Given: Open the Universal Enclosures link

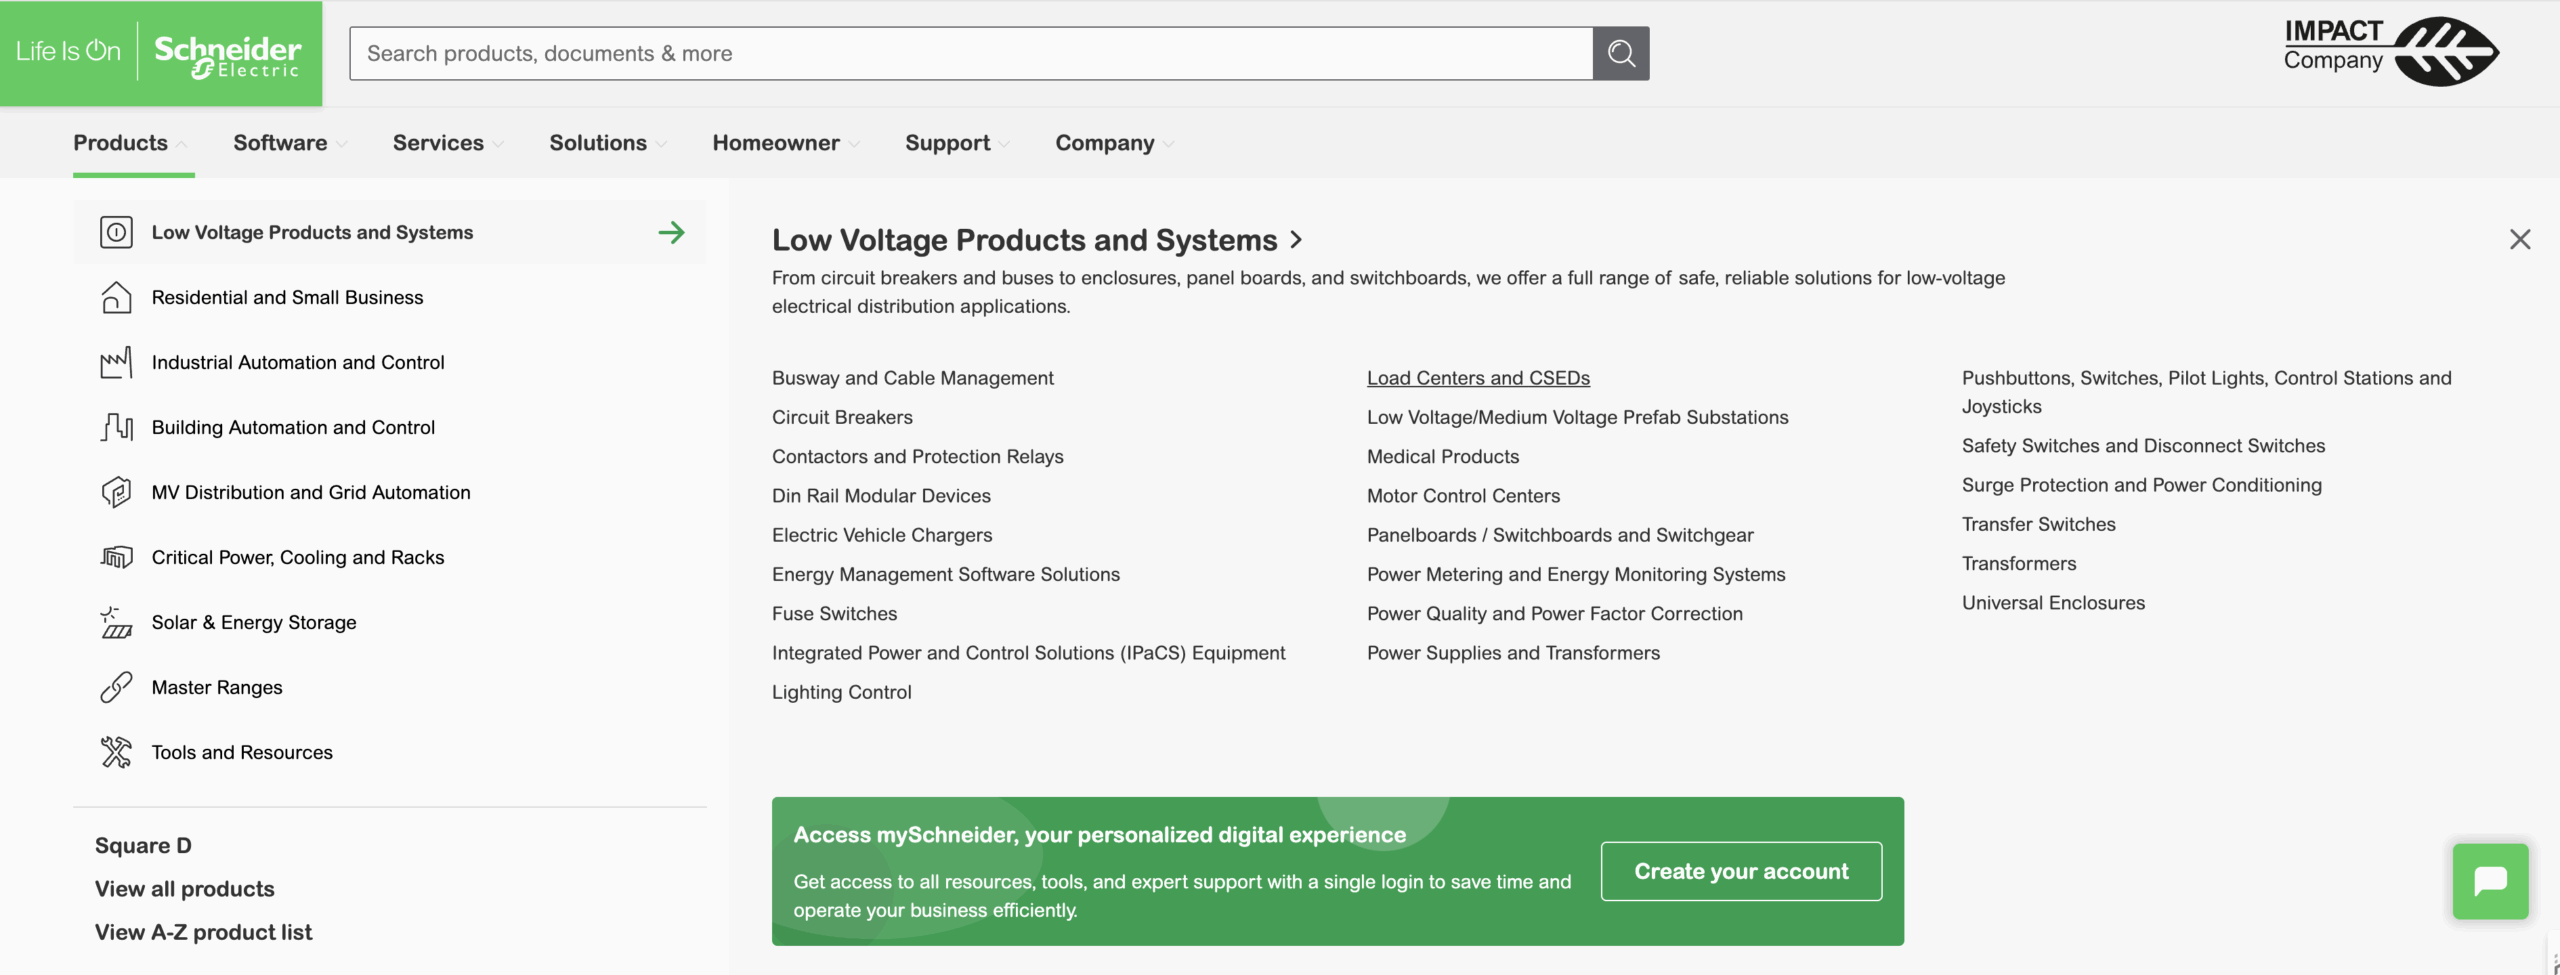Looking at the screenshot, I should point(2053,602).
